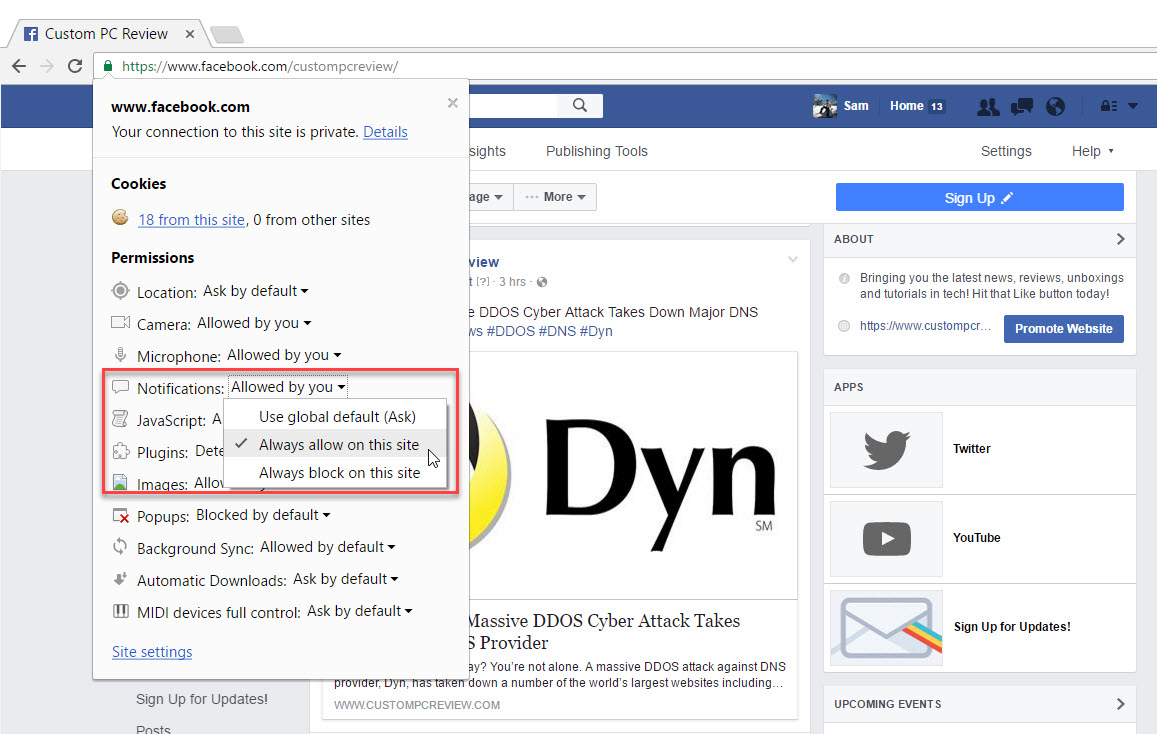Go back with the browser back arrow
The image size is (1157, 734).
19,66
